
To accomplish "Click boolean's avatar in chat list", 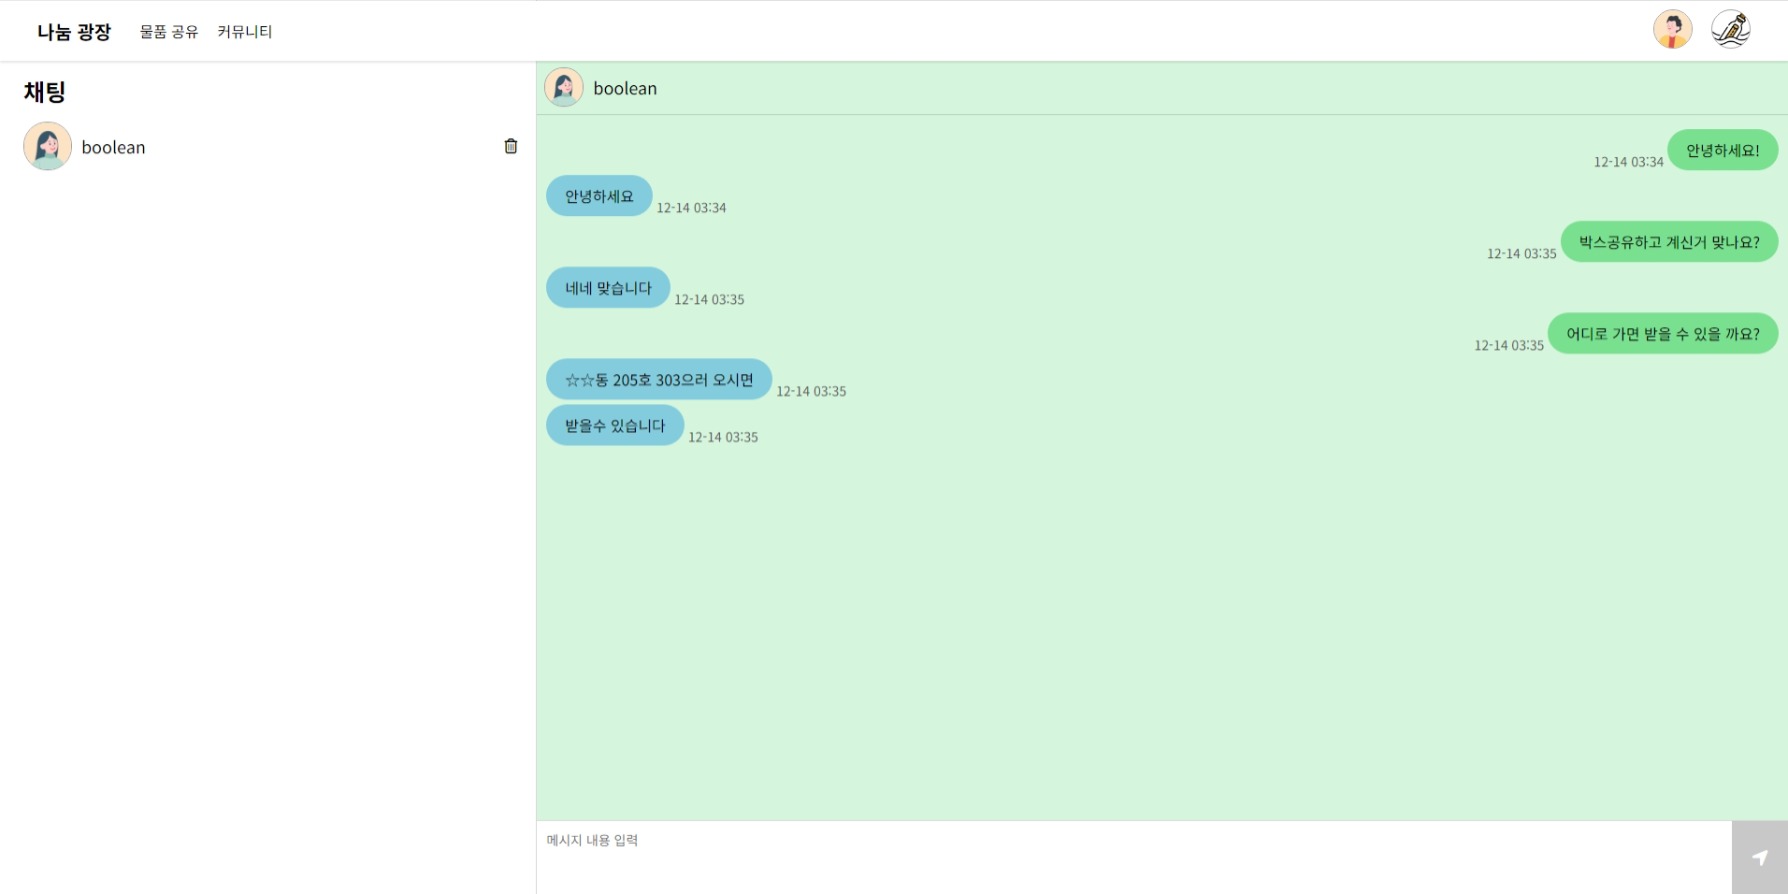I will [x=47, y=146].
